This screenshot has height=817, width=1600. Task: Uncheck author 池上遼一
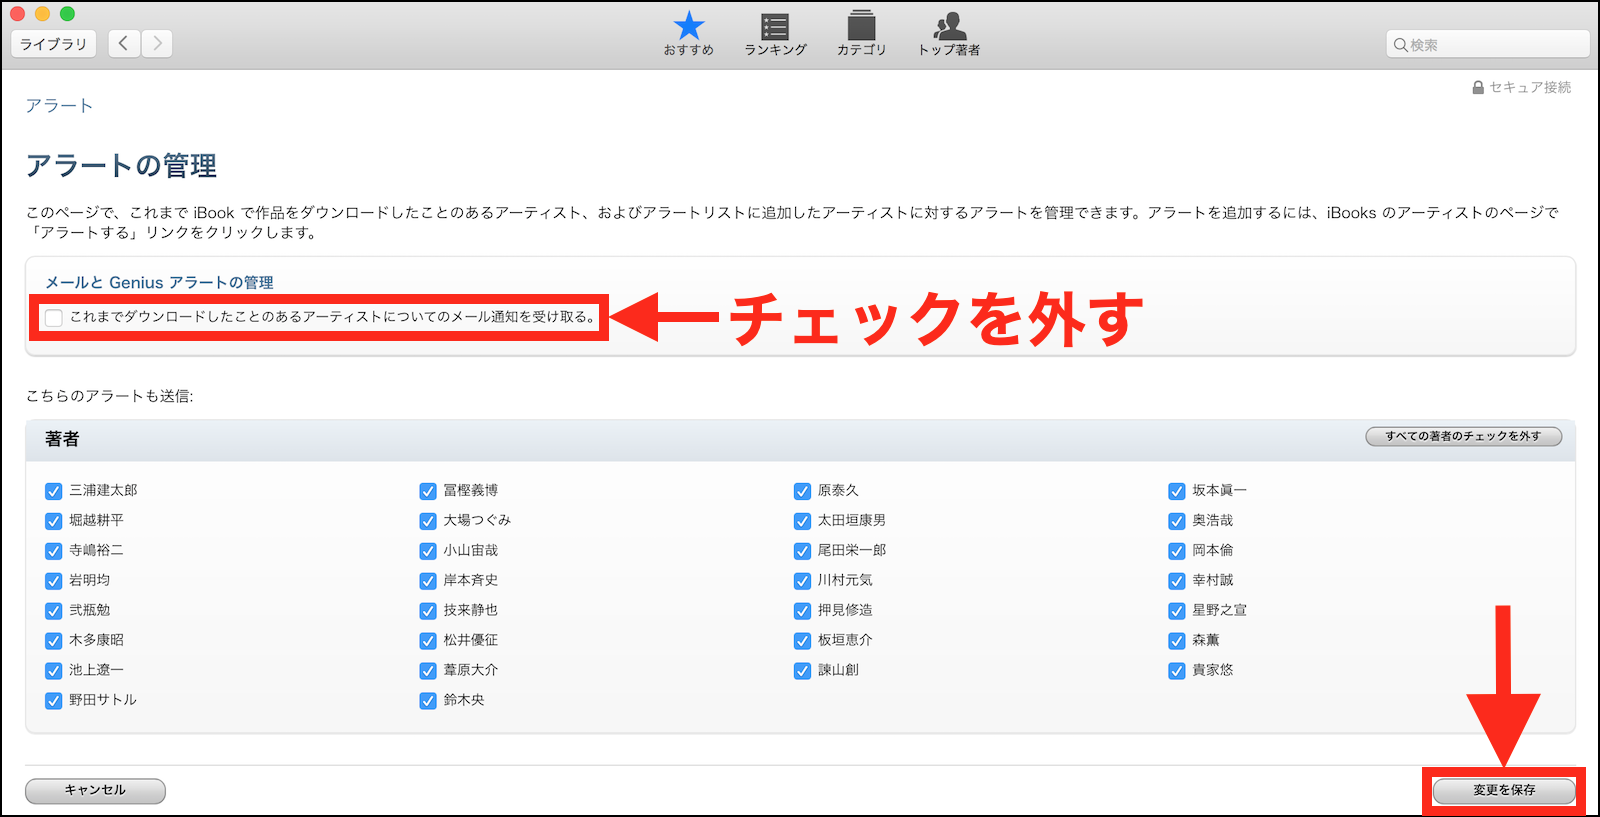click(x=54, y=671)
